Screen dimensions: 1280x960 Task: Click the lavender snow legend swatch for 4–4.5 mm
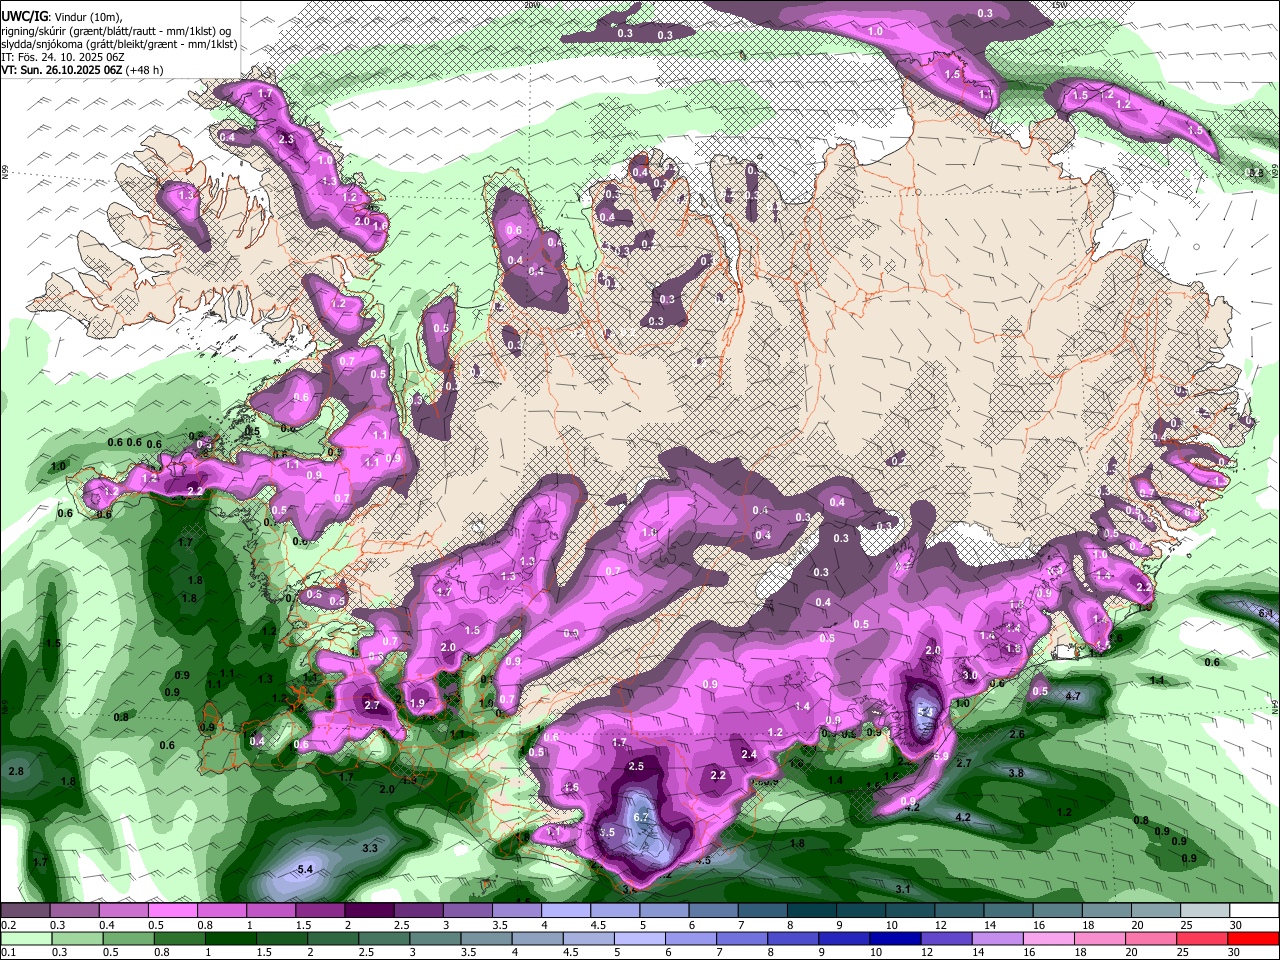[x=567, y=911]
